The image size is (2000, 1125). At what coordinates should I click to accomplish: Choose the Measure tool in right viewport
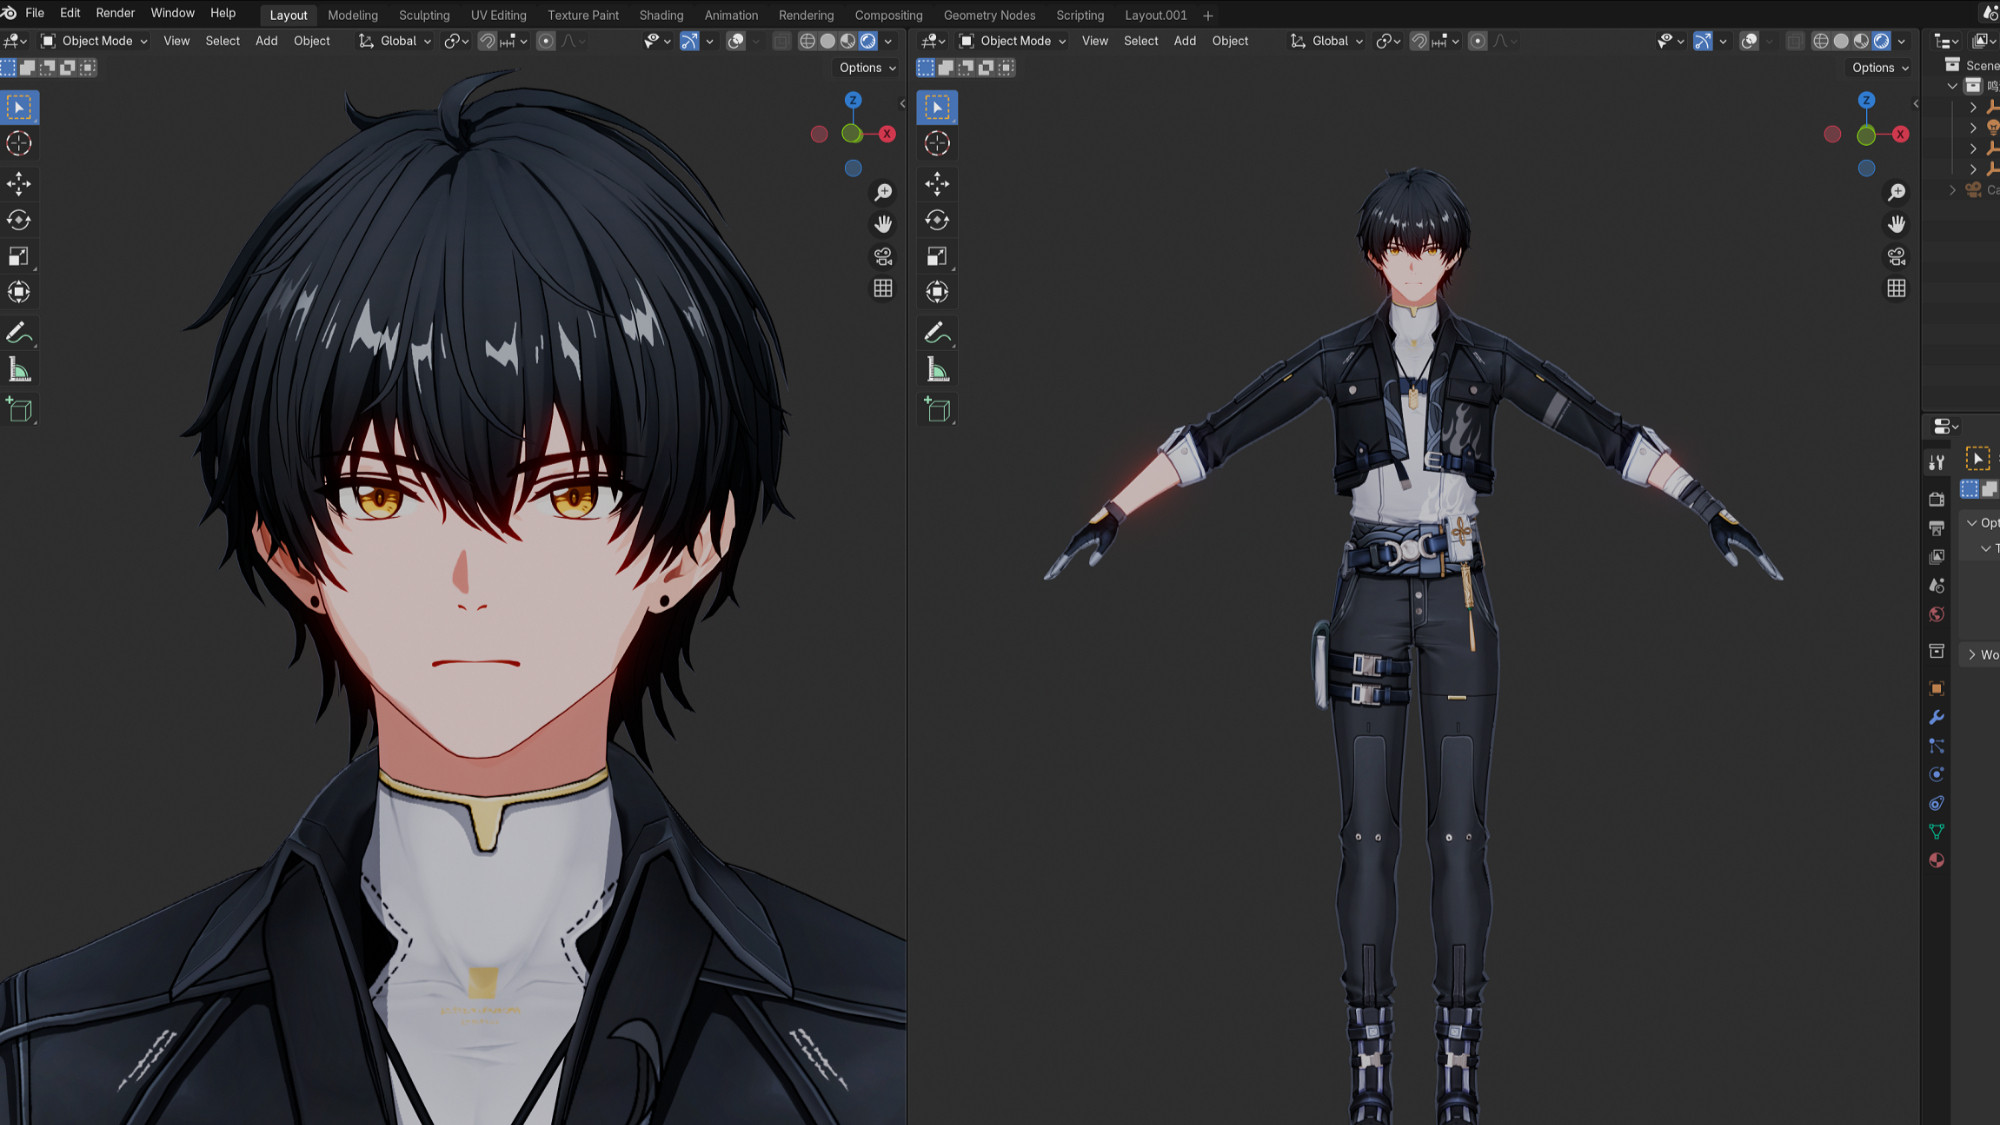tap(937, 371)
